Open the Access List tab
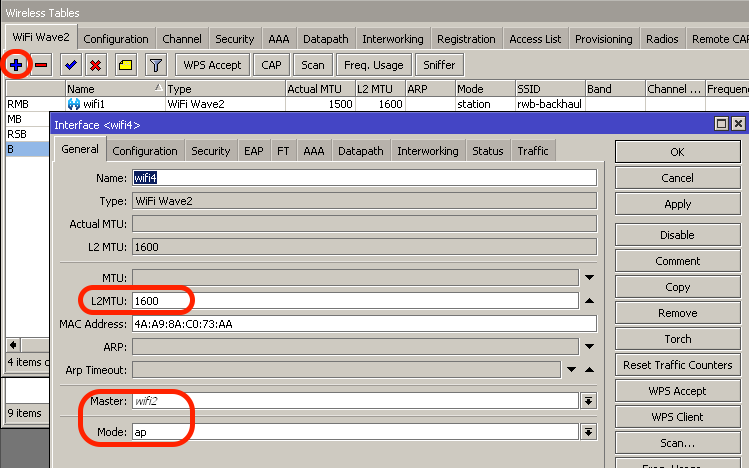This screenshot has height=468, width=749. [x=535, y=39]
